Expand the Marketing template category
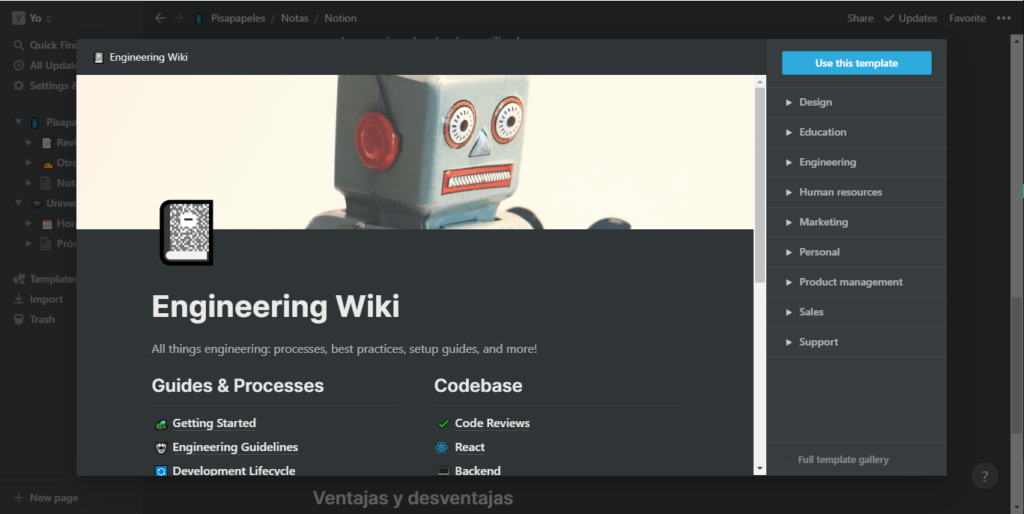 823,222
